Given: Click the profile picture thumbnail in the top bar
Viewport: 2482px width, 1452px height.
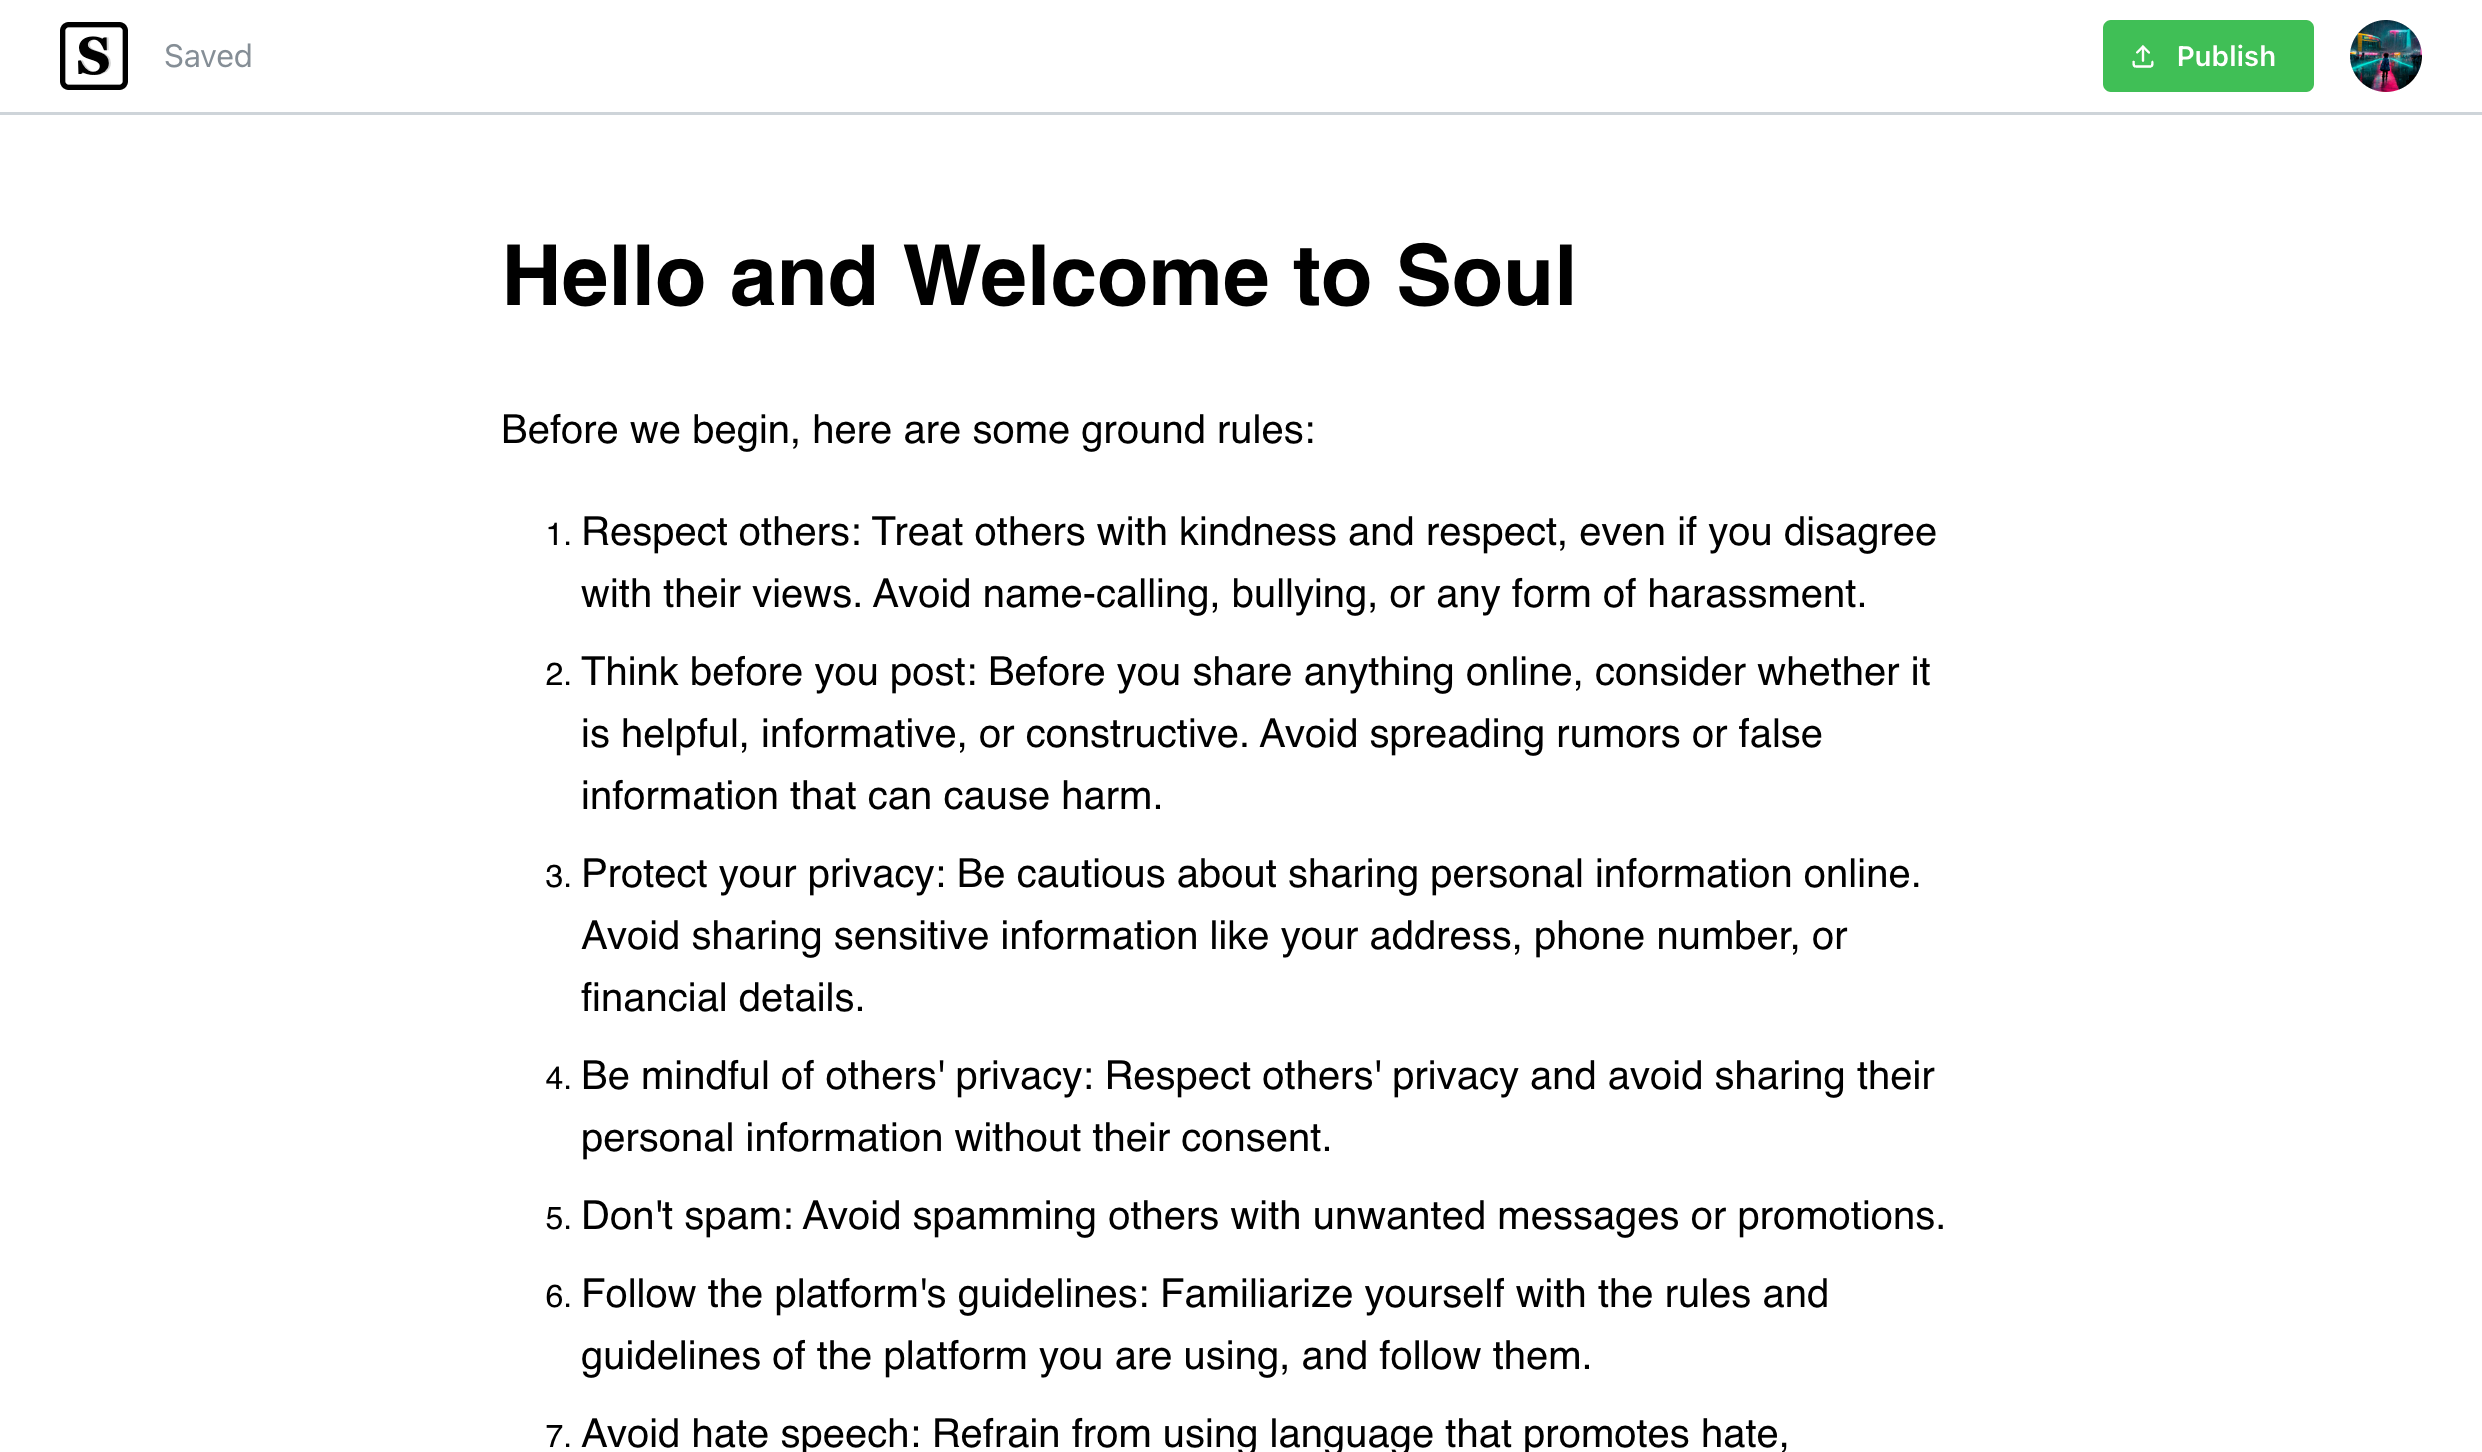Looking at the screenshot, I should pyautogui.click(x=2388, y=56).
